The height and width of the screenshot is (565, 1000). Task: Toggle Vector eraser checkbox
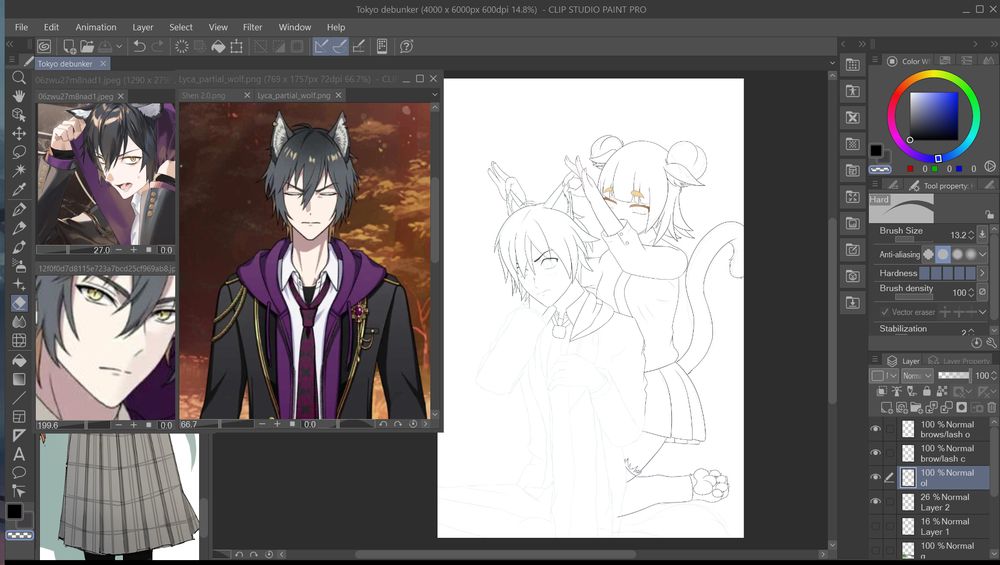885,312
